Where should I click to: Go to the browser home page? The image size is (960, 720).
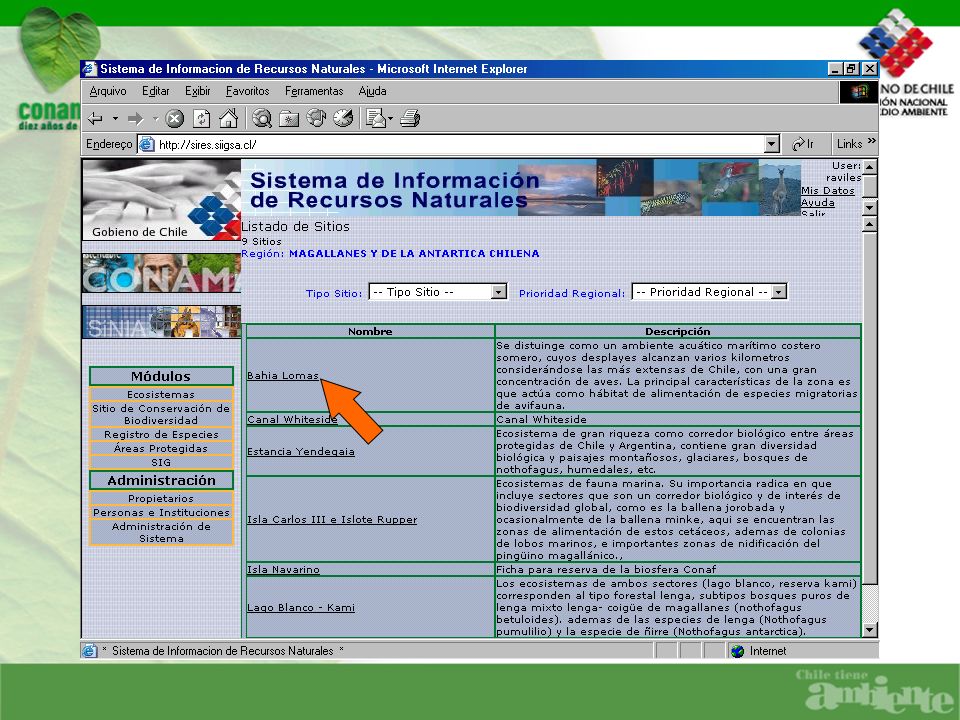[228, 118]
